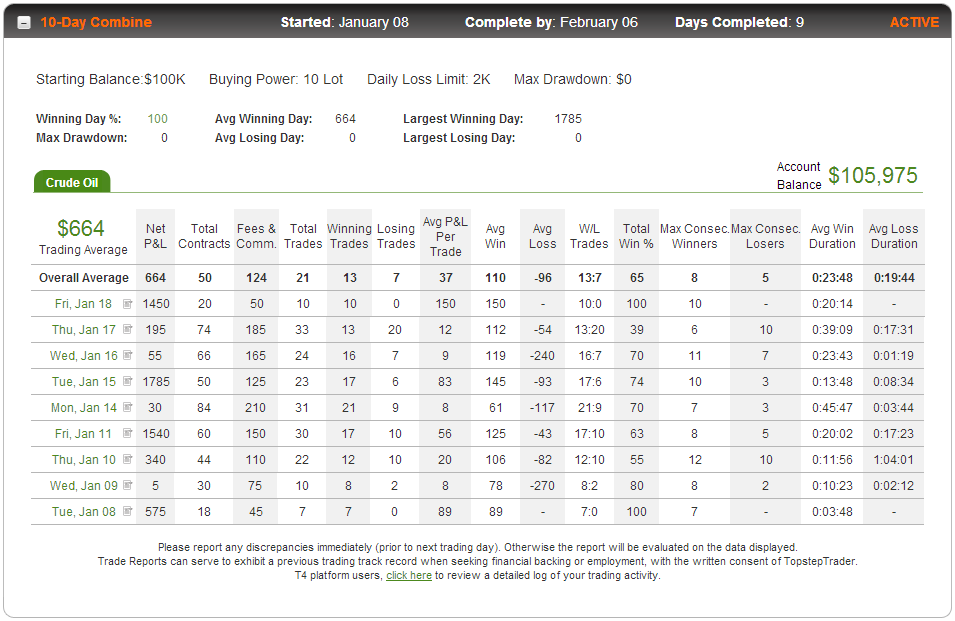Click the Largest Winning Day value 1785
The height and width of the screenshot is (621, 955).
point(568,119)
